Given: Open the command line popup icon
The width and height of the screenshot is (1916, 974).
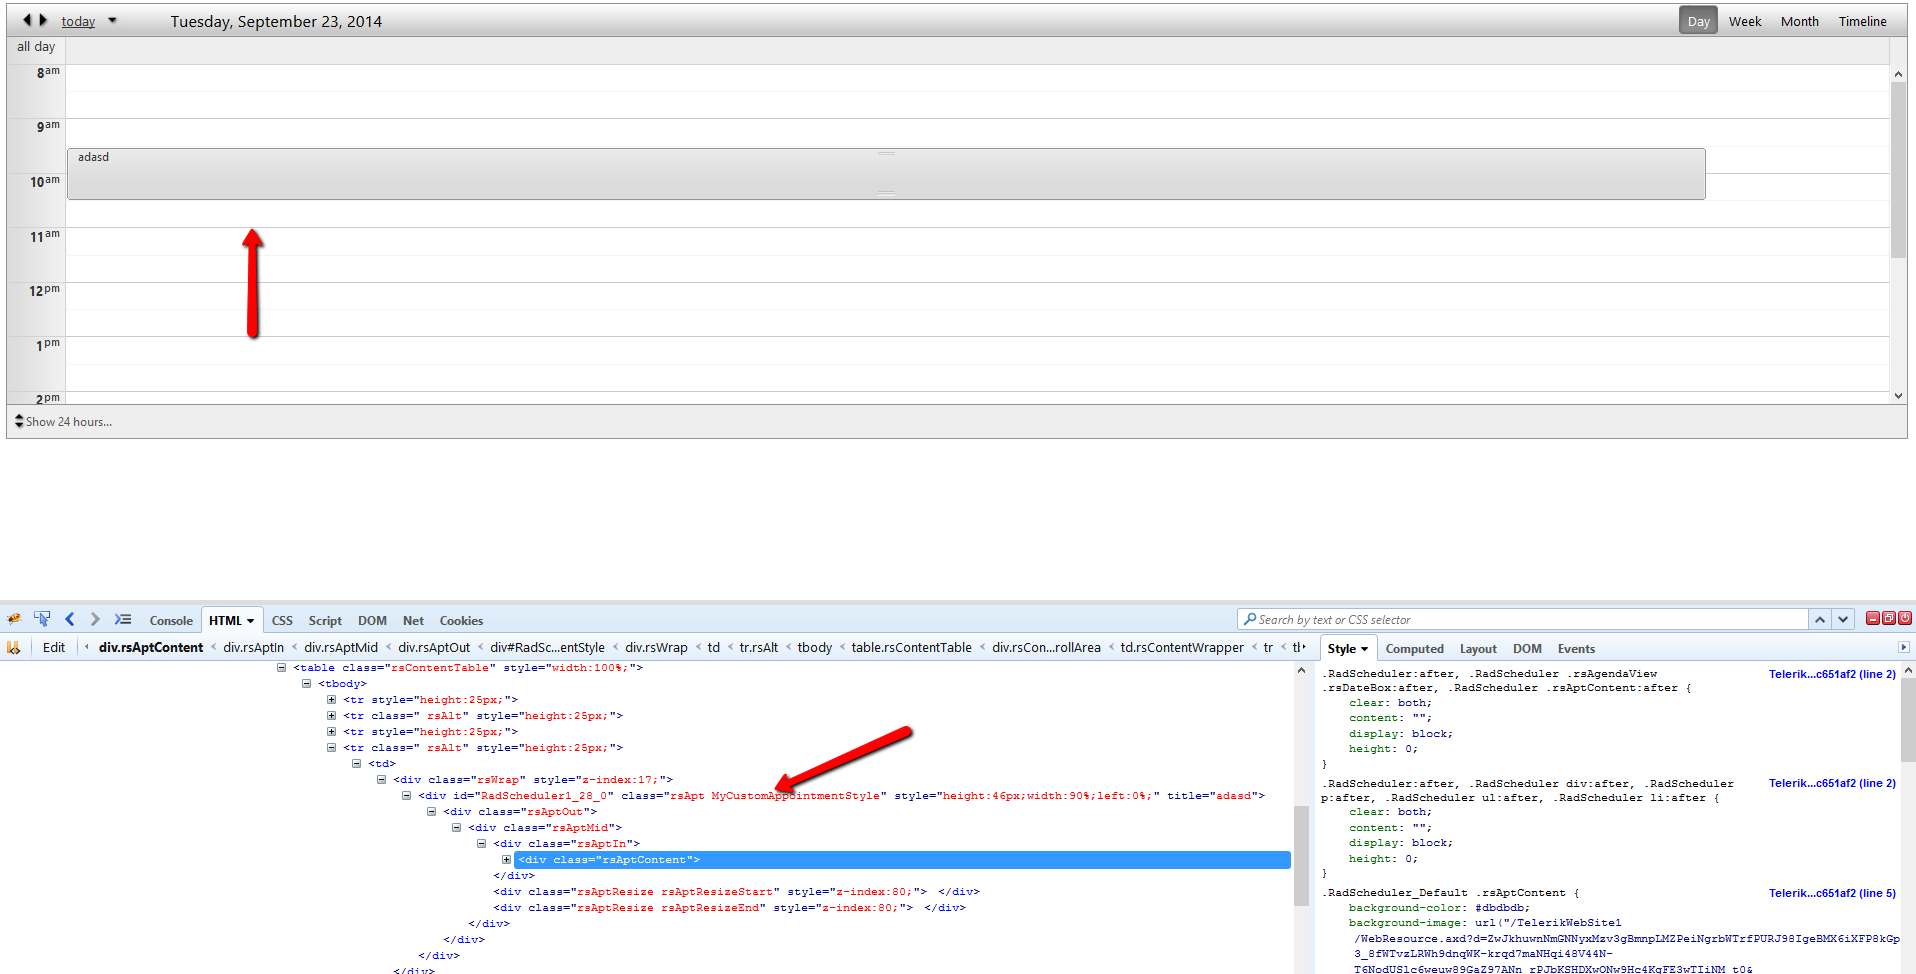Looking at the screenshot, I should pos(123,619).
